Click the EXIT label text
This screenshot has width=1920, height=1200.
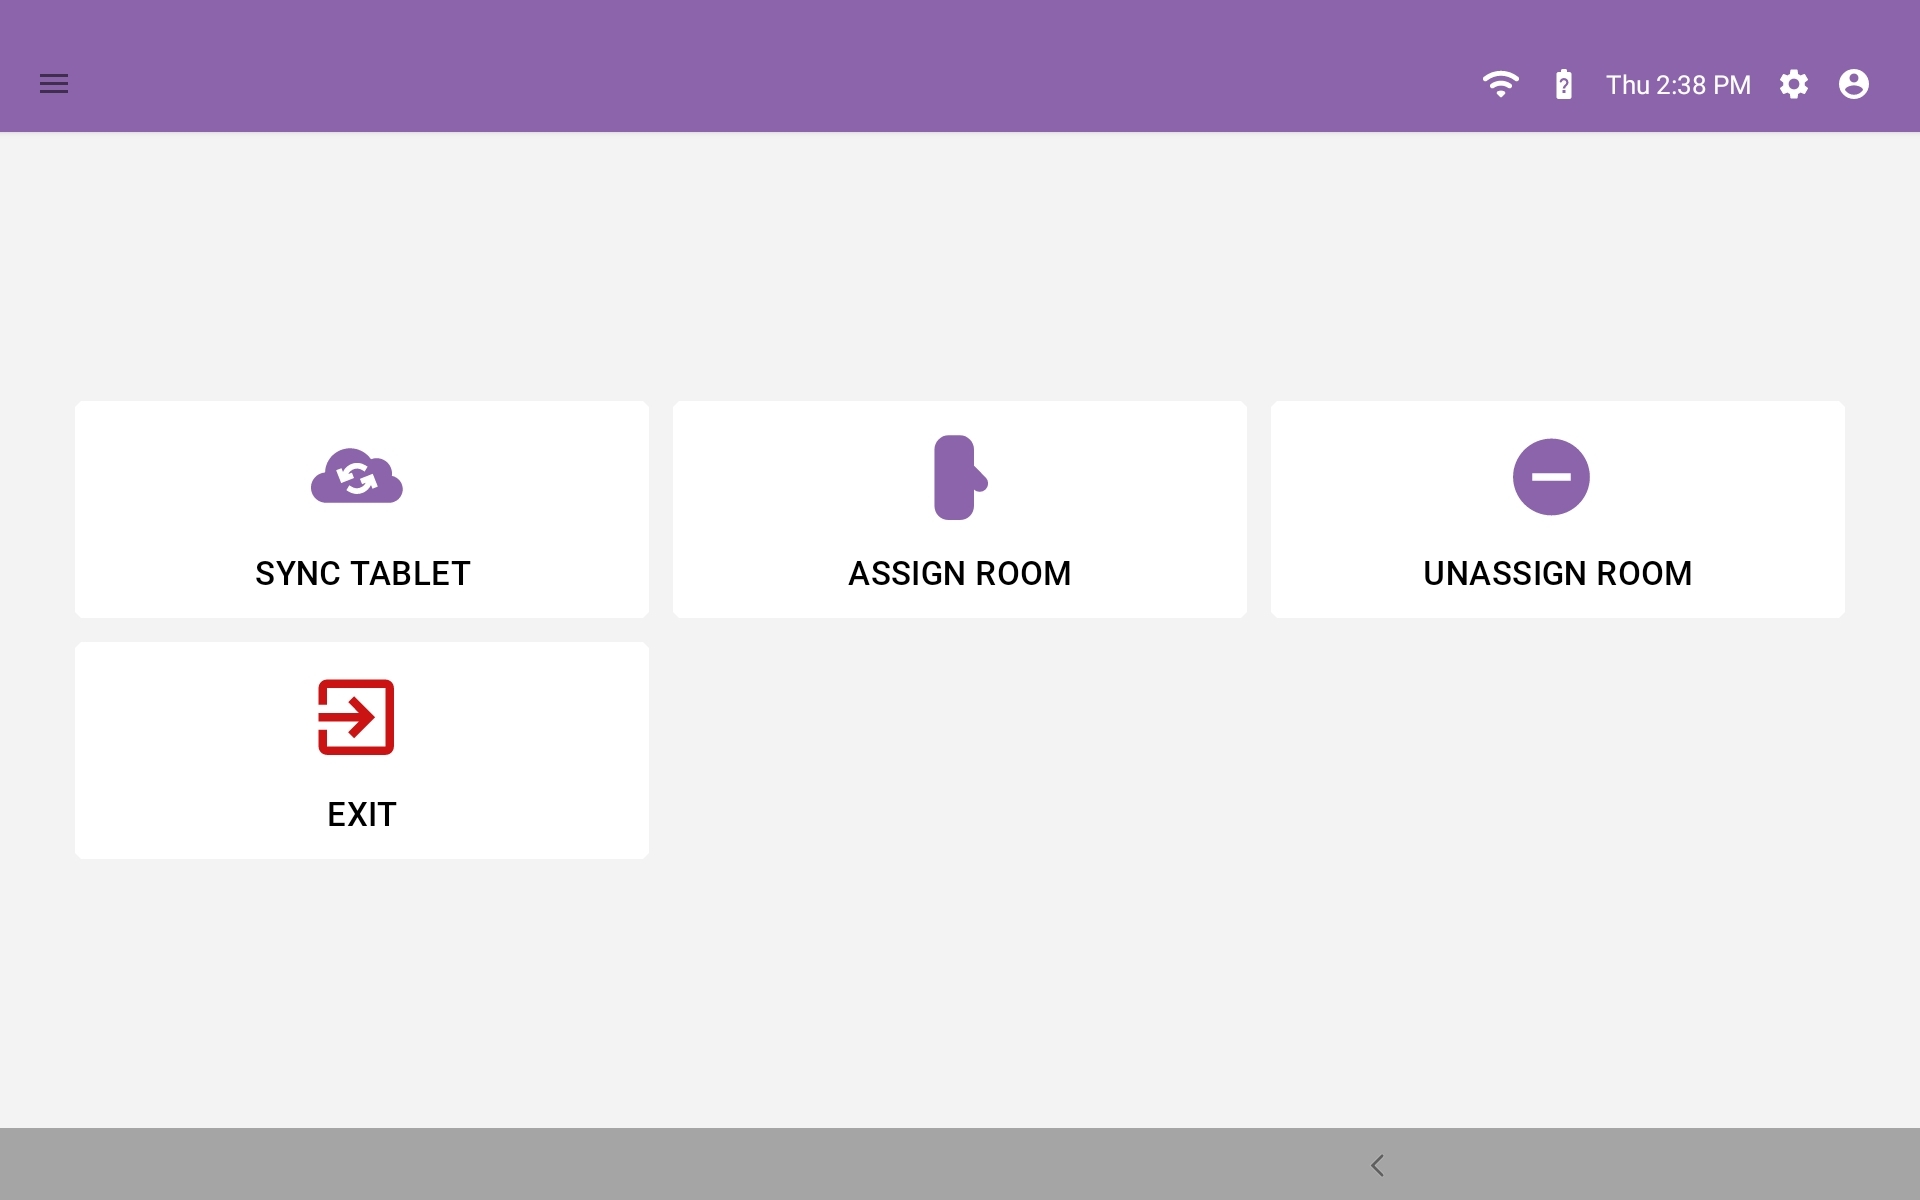click(360, 814)
